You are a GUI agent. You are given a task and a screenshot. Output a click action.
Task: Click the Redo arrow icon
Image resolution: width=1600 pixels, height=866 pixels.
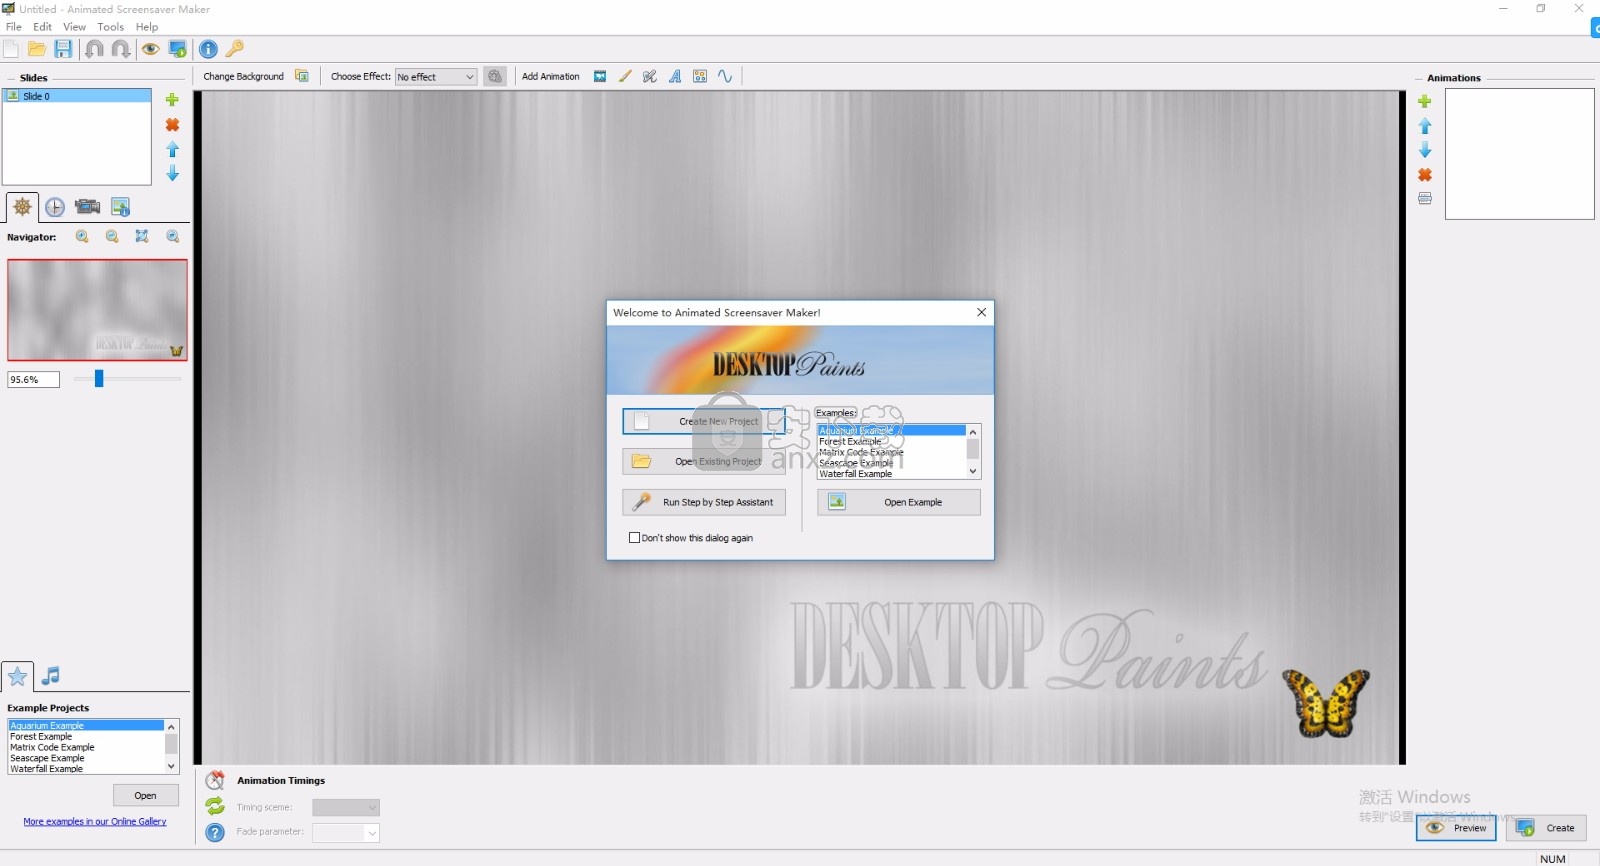pyautogui.click(x=120, y=49)
